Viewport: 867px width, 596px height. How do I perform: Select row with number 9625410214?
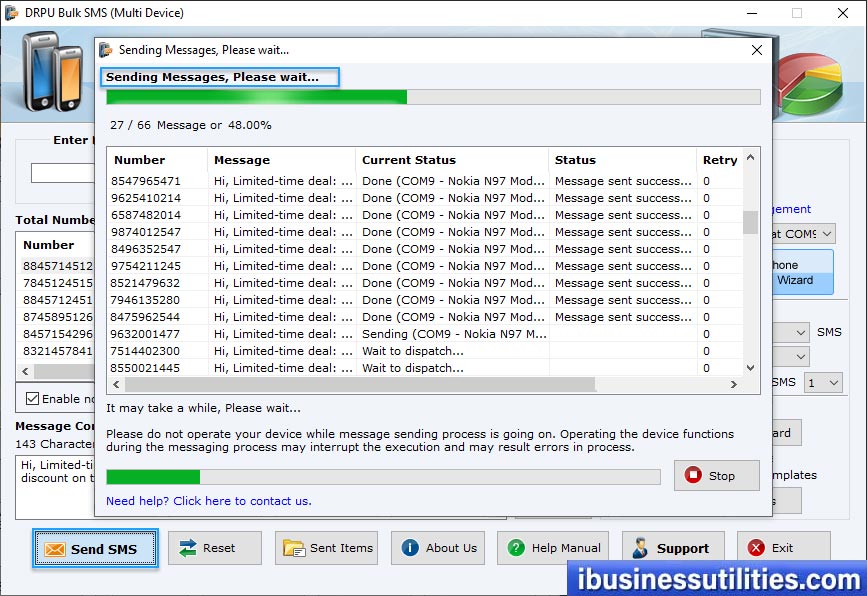click(x=425, y=198)
